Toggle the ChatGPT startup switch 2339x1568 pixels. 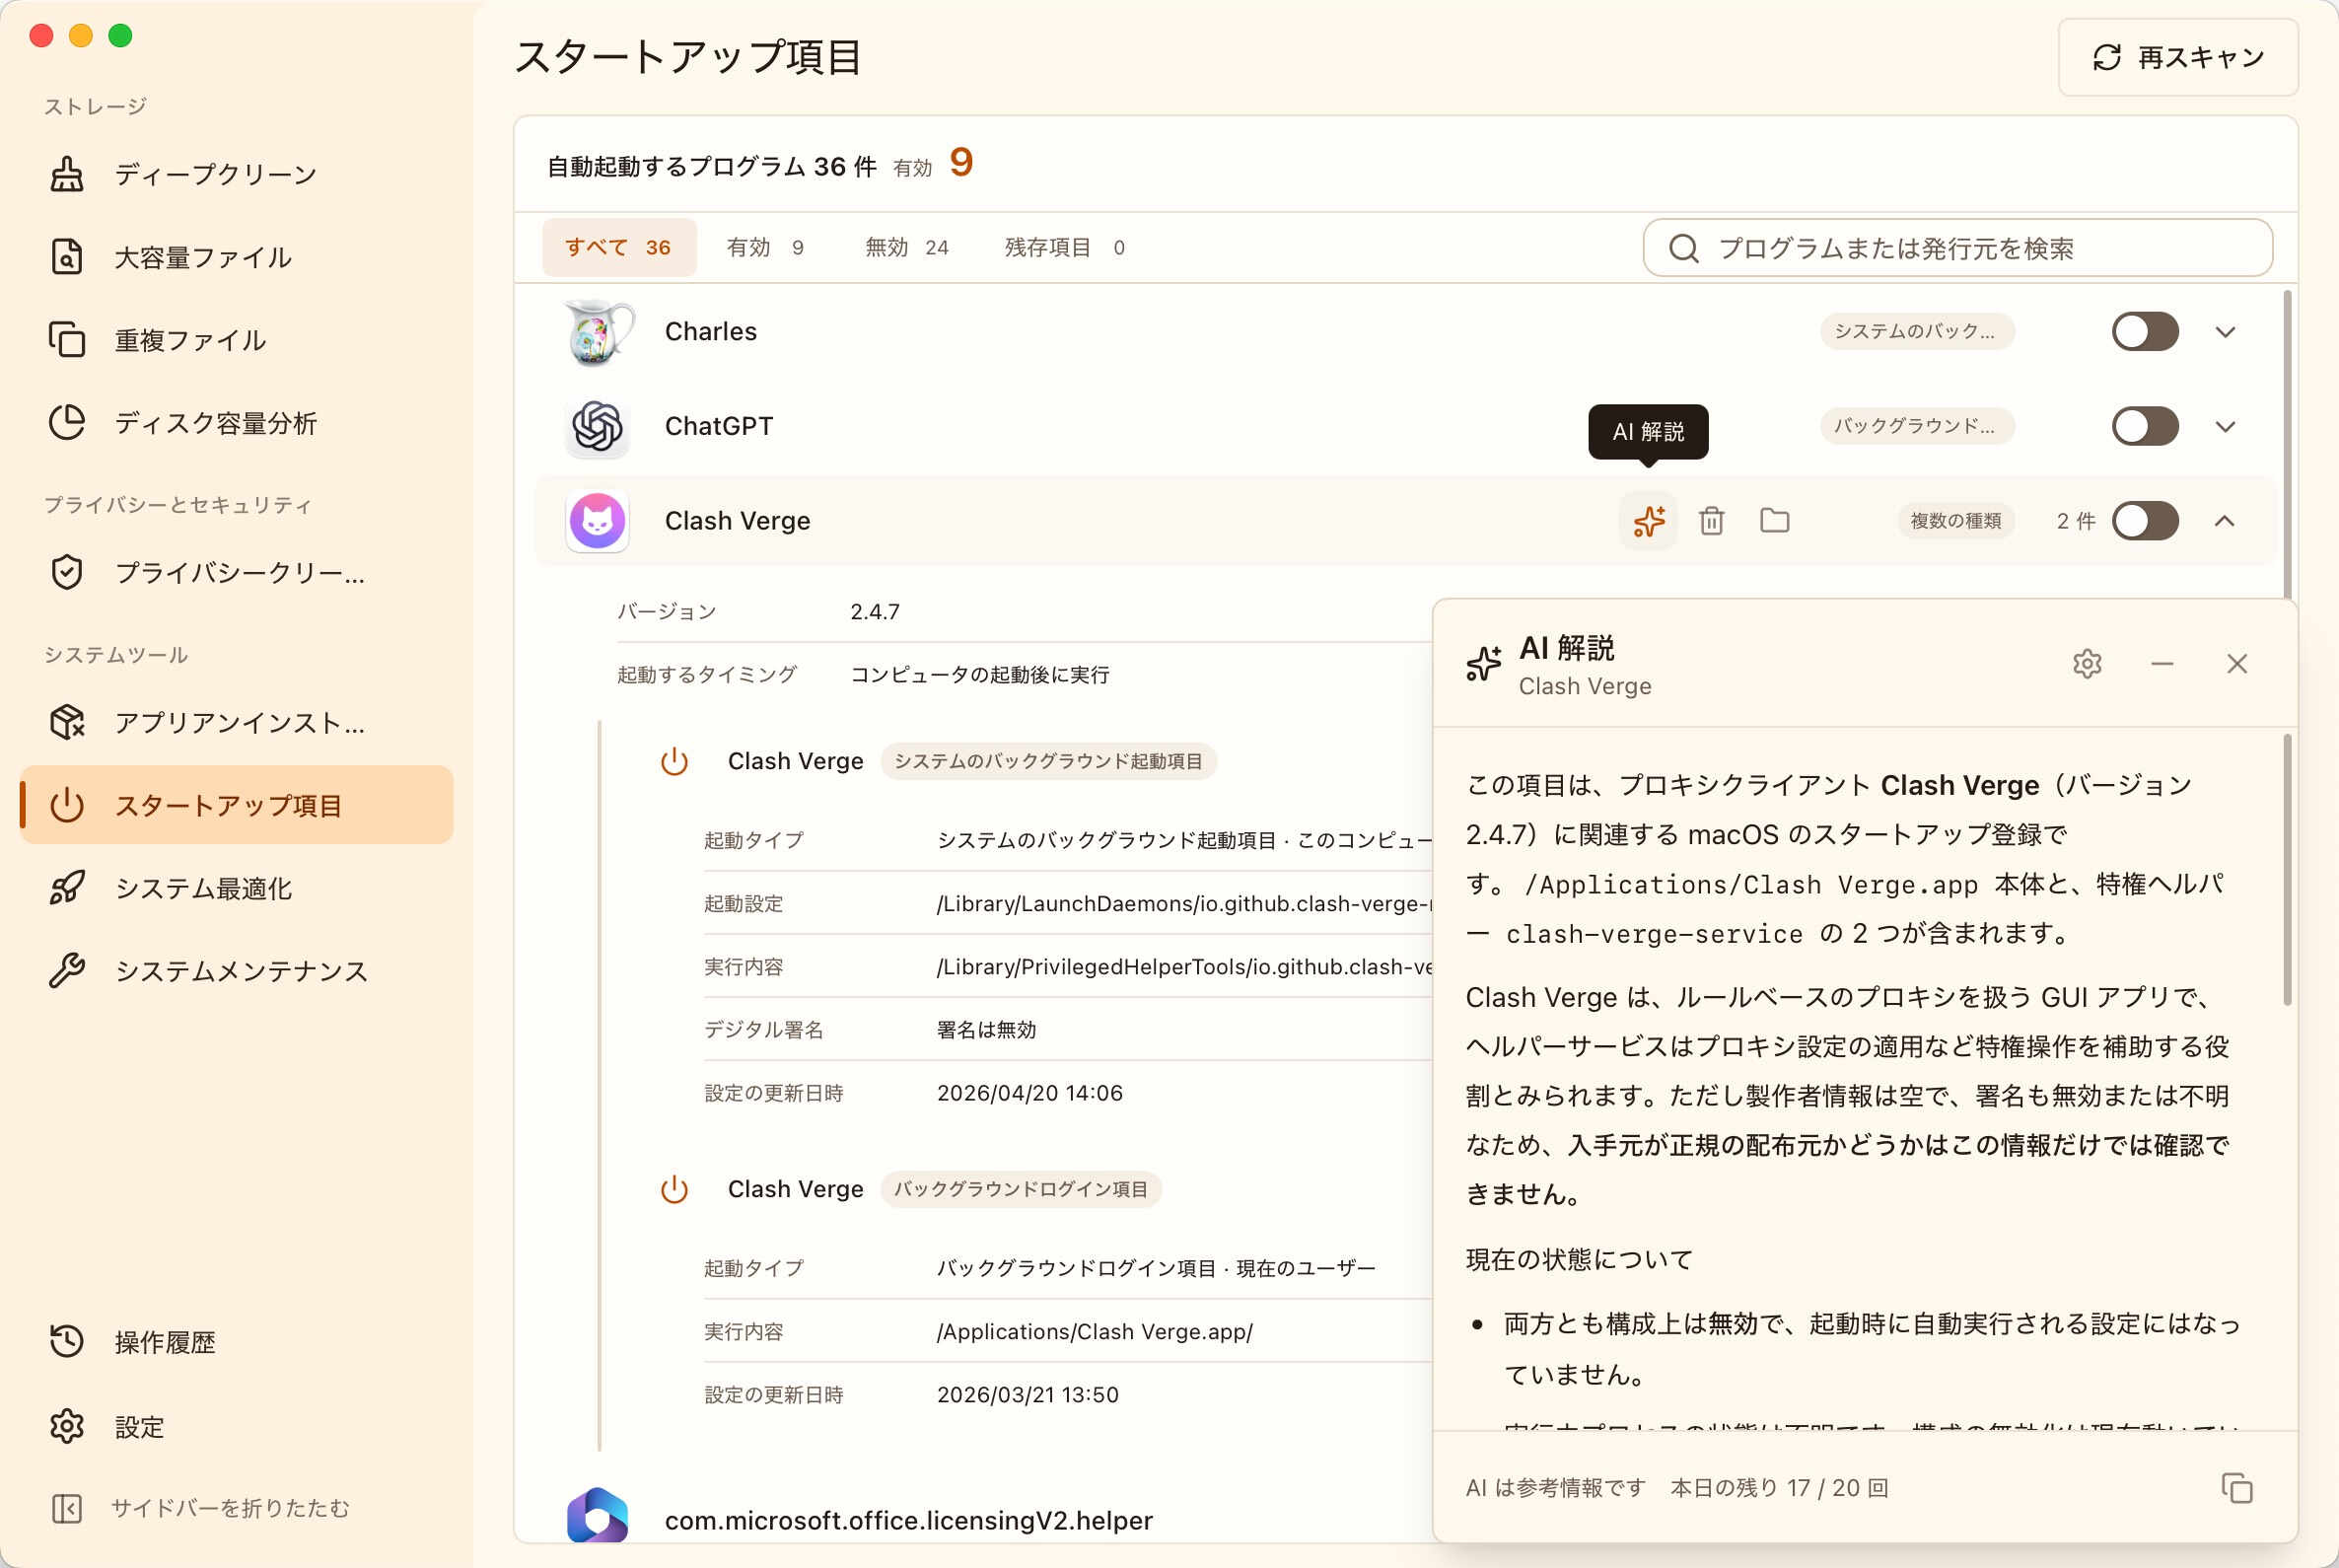[2145, 426]
